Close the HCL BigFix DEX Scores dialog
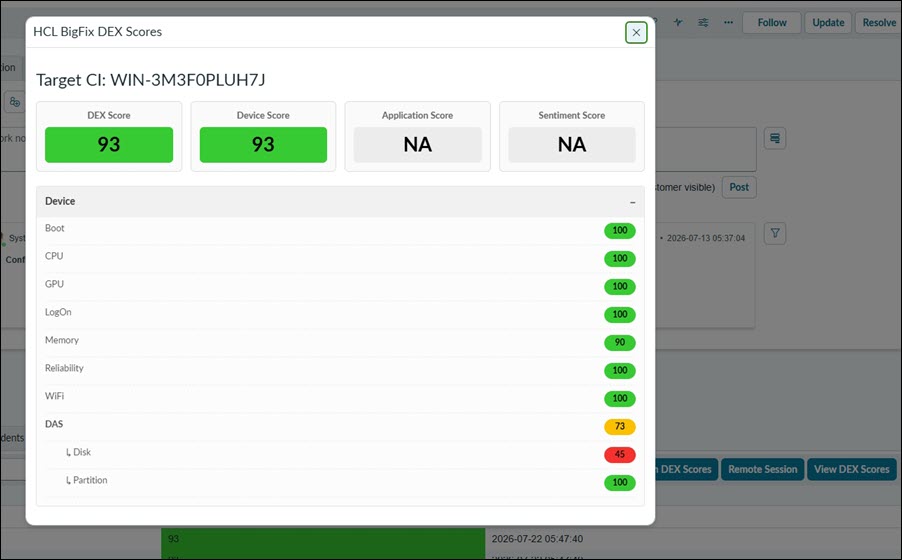Screen dimensions: 902x560 point(636,33)
